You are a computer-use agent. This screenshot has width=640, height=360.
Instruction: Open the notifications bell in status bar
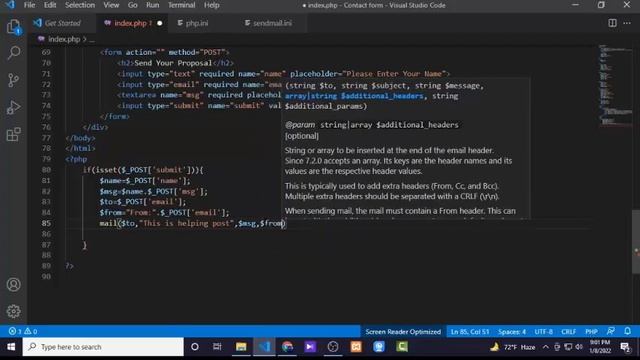point(627,331)
